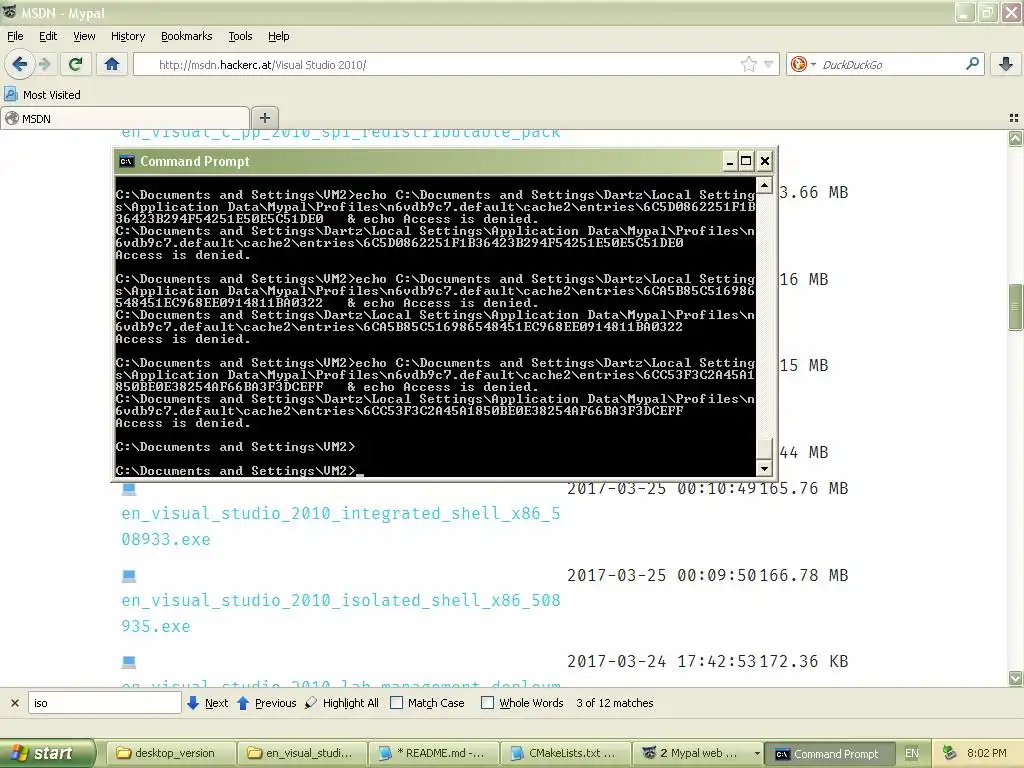Open the Windows start menu

(x=47, y=753)
